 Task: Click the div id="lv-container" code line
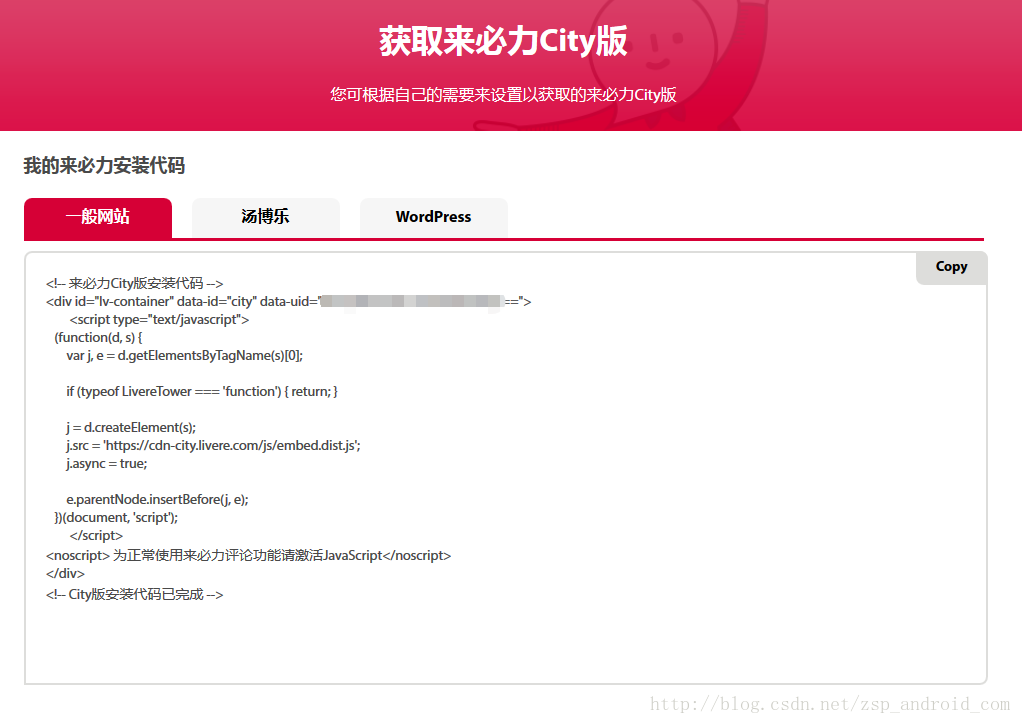click(289, 302)
